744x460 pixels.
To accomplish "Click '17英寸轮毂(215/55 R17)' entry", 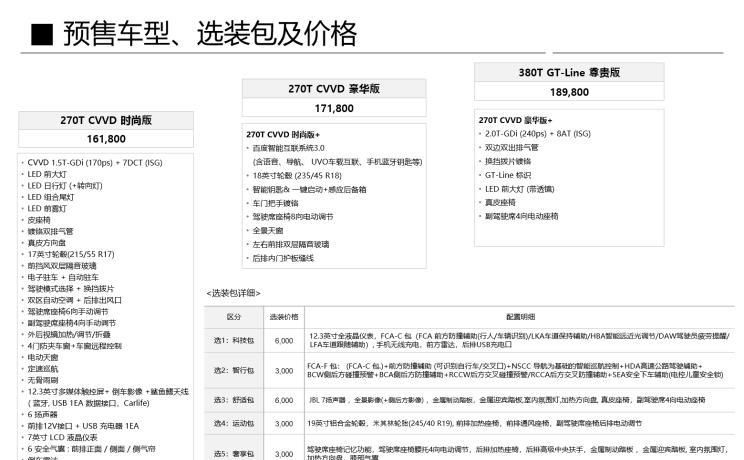I will [71, 254].
